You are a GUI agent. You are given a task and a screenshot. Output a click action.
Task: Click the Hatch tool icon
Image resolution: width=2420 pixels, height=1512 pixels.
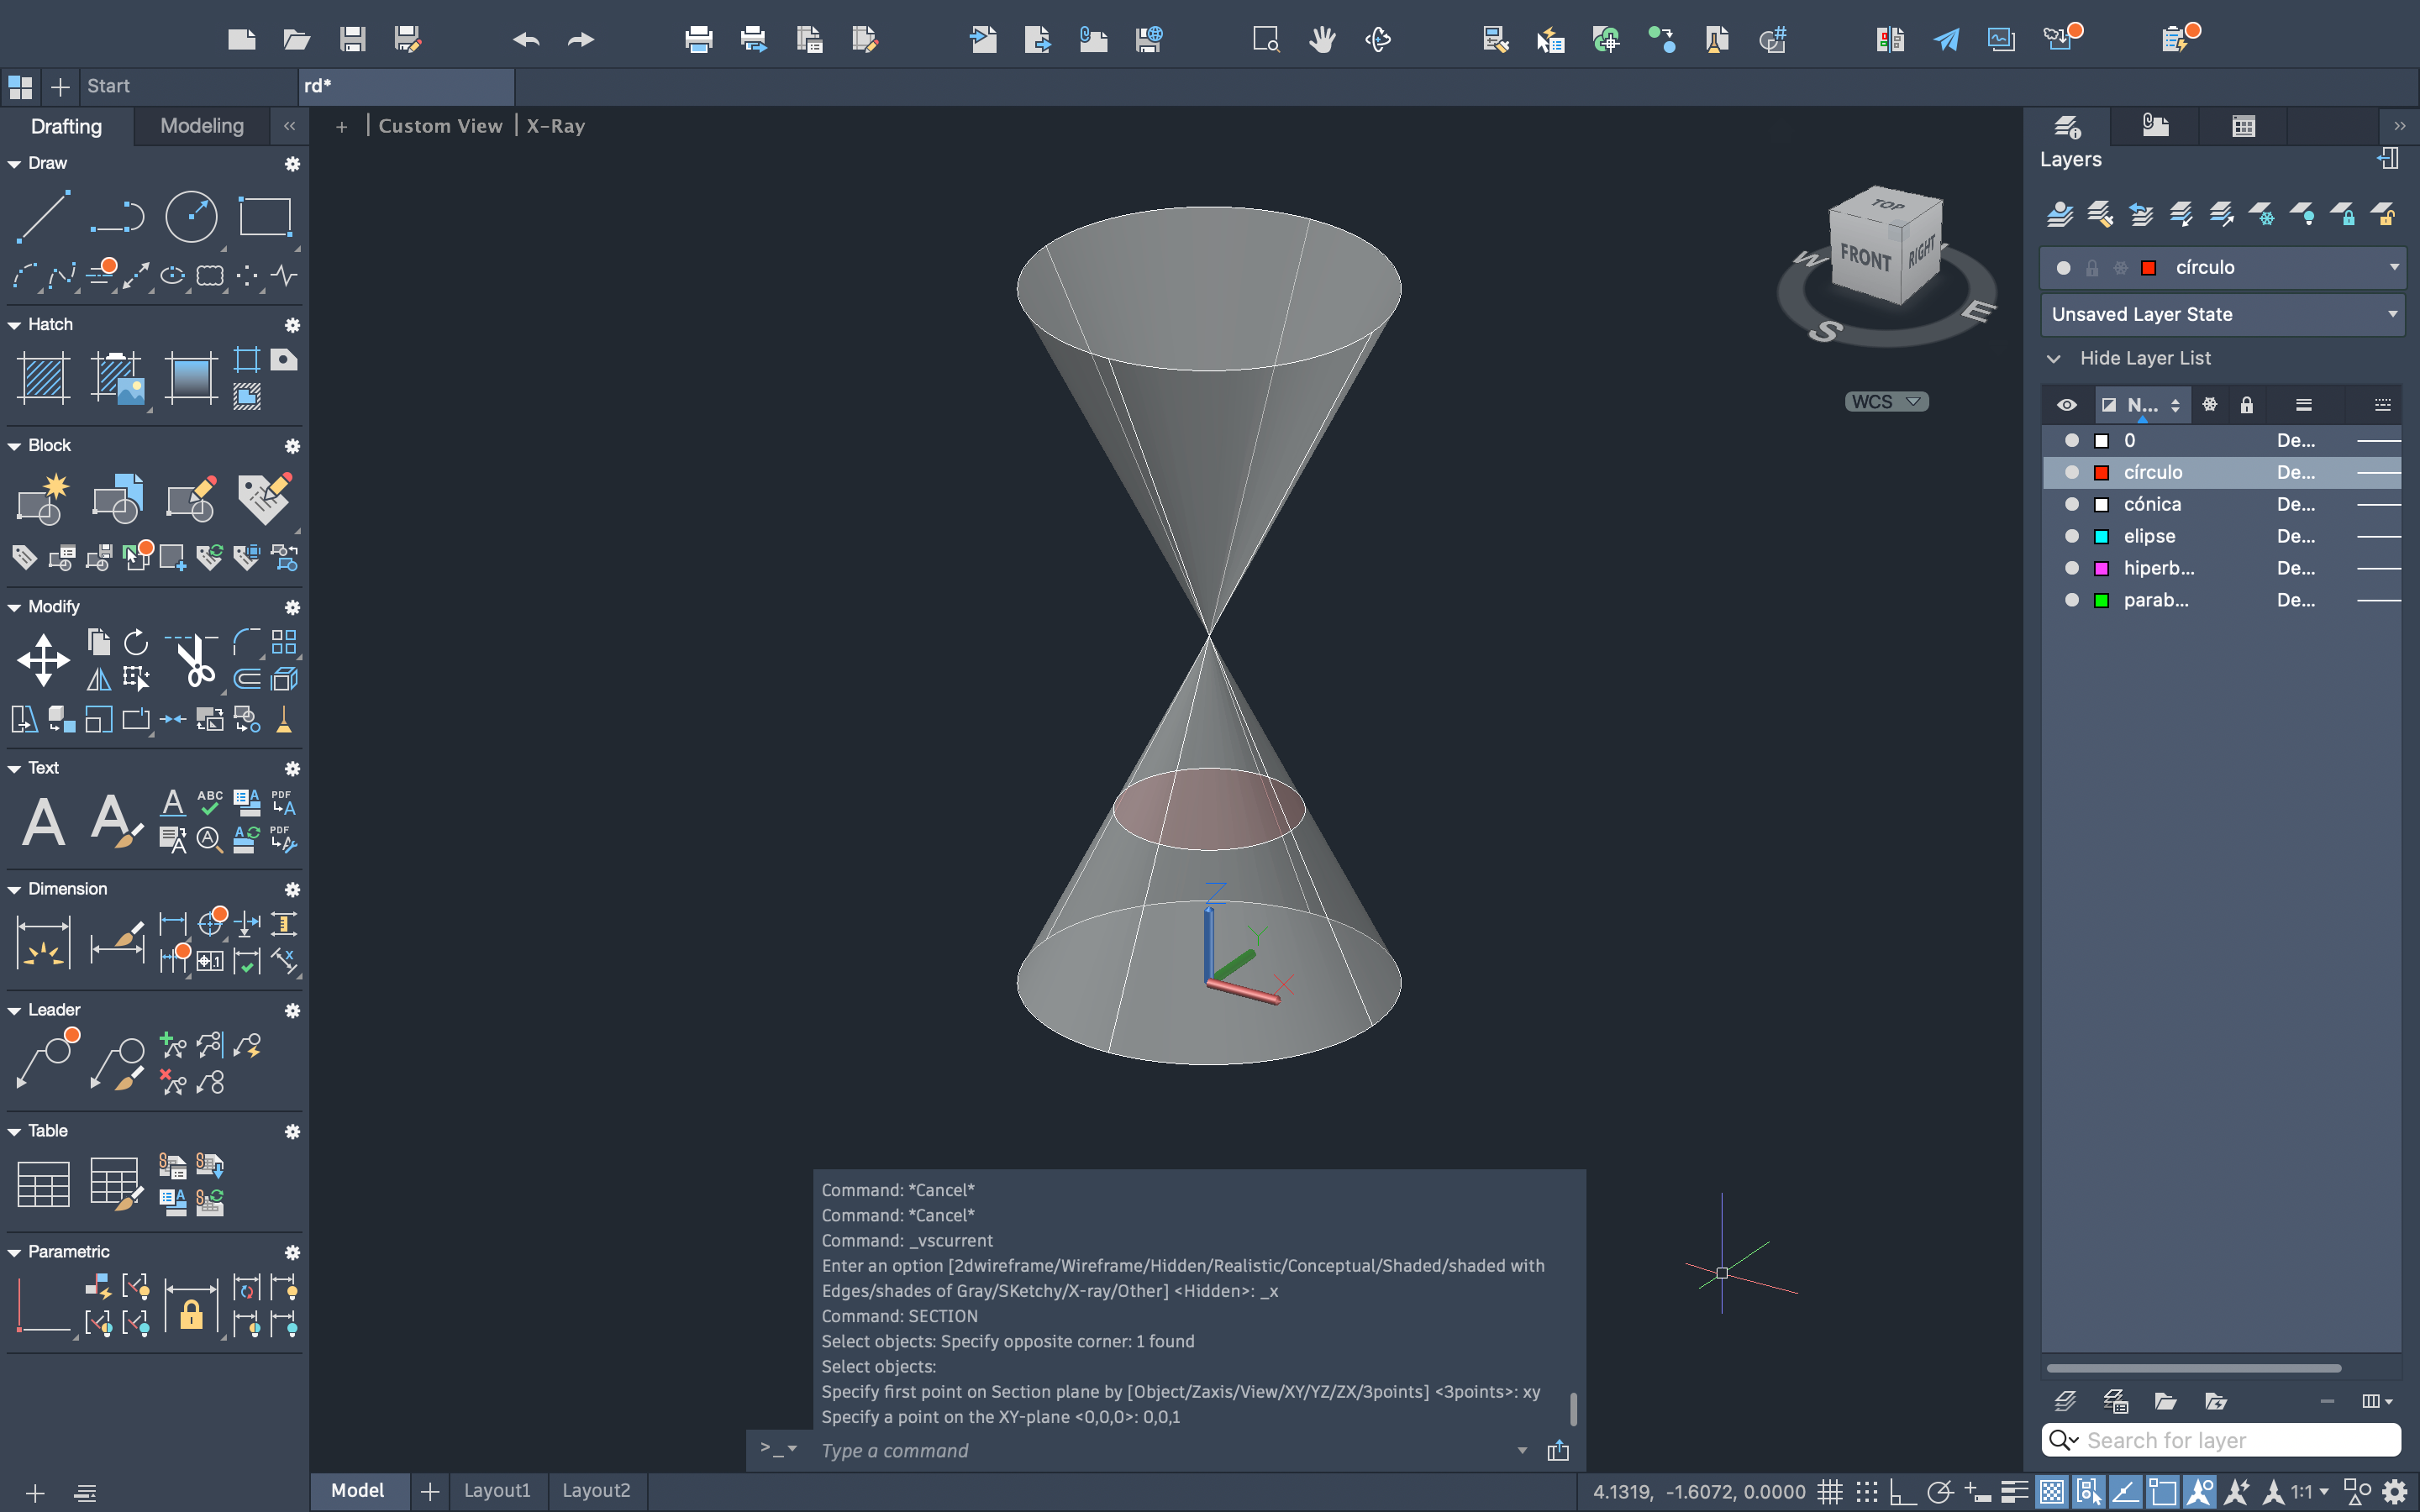point(43,378)
